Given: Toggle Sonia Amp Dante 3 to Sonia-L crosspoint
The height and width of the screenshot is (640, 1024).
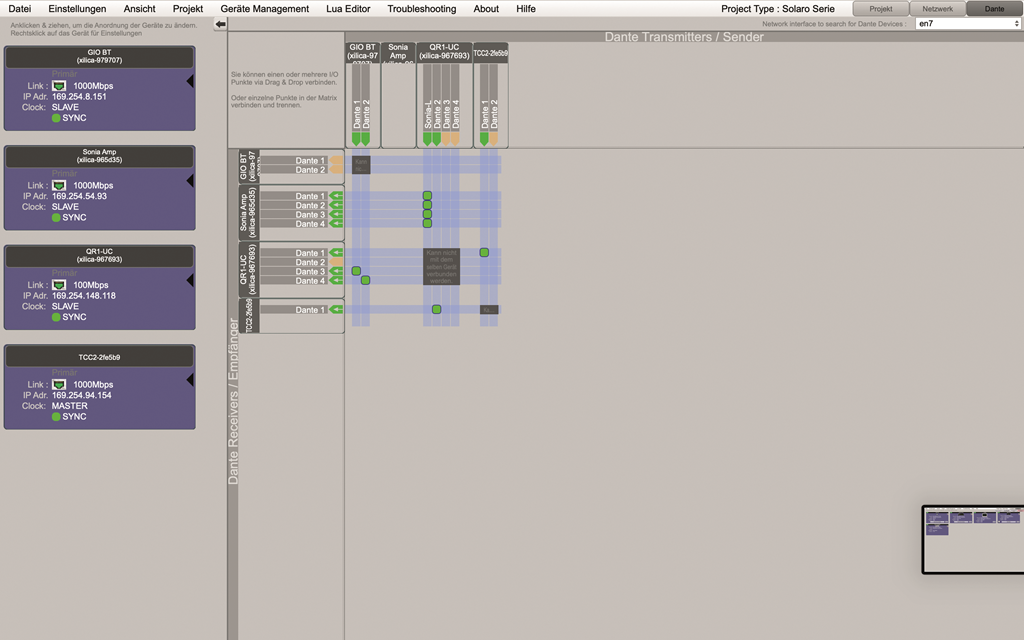Looking at the screenshot, I should click(x=427, y=214).
